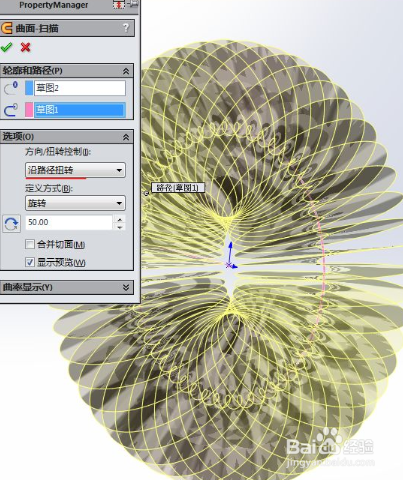Viewport: 403px width, 480px height.
Task: Open help for surface sweep feature
Action: pyautogui.click(x=126, y=28)
